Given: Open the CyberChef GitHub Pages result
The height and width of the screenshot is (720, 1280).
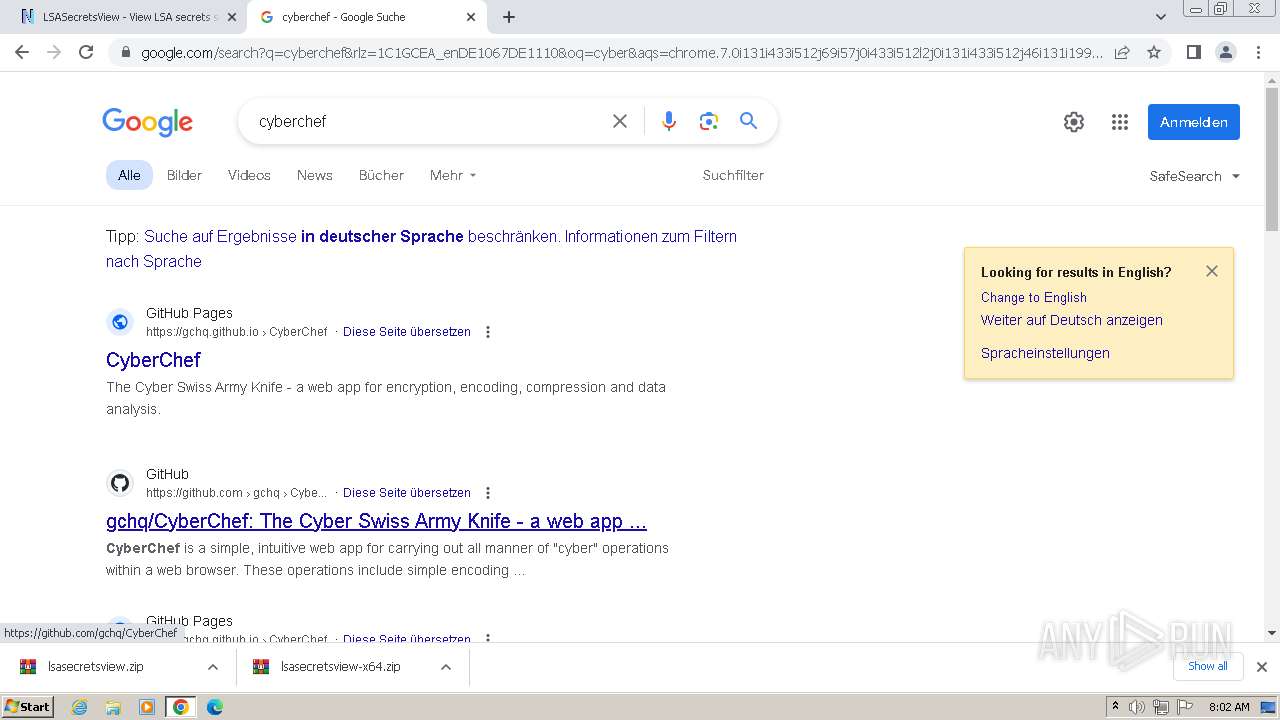Looking at the screenshot, I should click(153, 360).
